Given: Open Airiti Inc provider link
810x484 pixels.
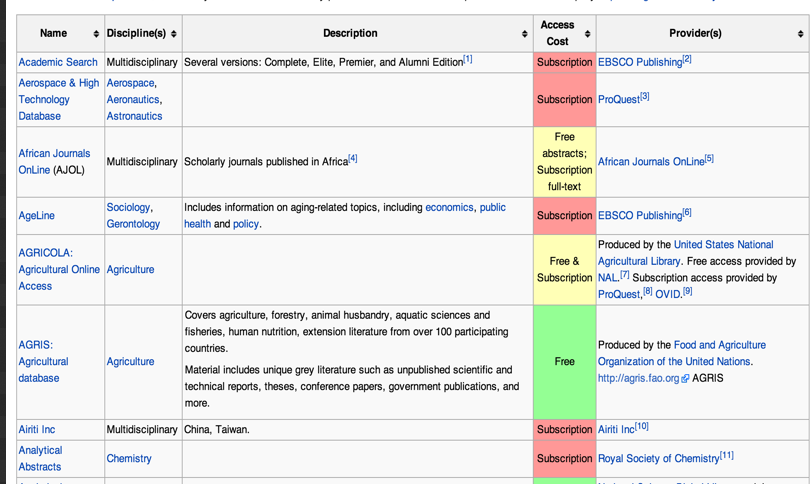Looking at the screenshot, I should coord(616,429).
